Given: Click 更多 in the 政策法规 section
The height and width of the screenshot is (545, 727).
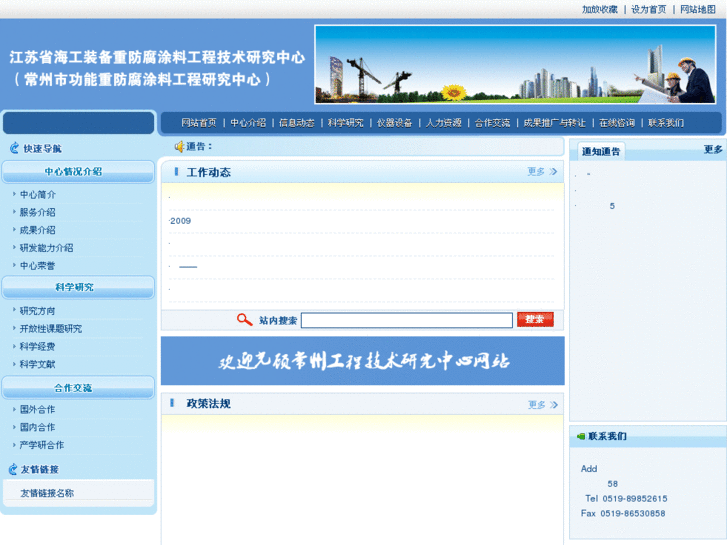Looking at the screenshot, I should pyautogui.click(x=536, y=405).
